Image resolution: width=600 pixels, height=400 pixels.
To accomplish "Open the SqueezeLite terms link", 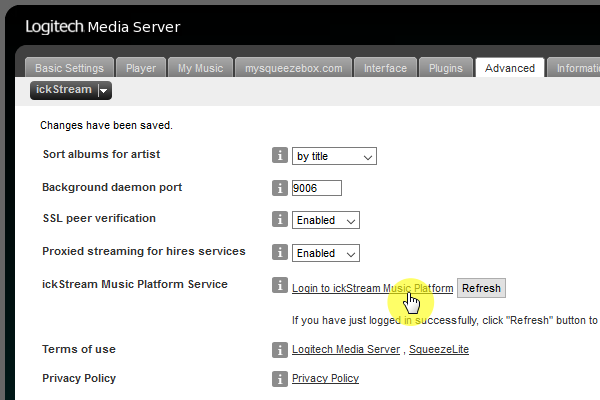I will coord(439,350).
